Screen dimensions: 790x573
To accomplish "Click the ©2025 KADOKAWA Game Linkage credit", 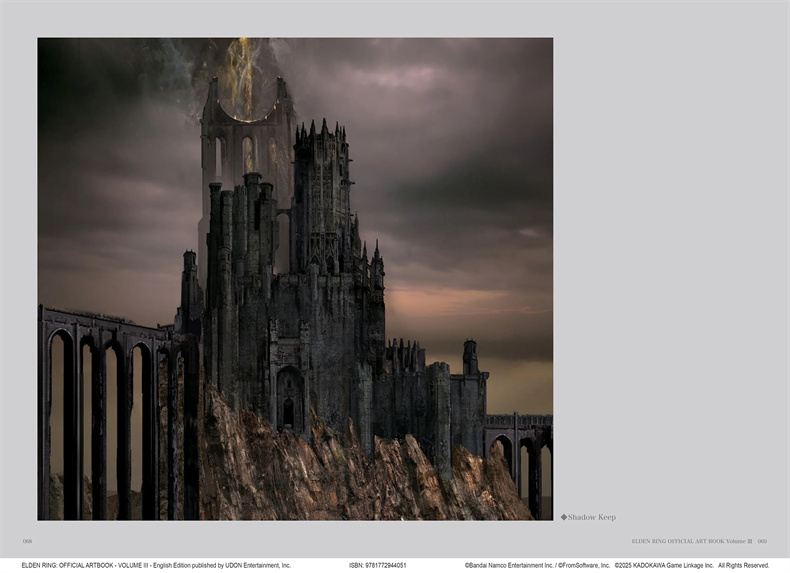I will 664,565.
